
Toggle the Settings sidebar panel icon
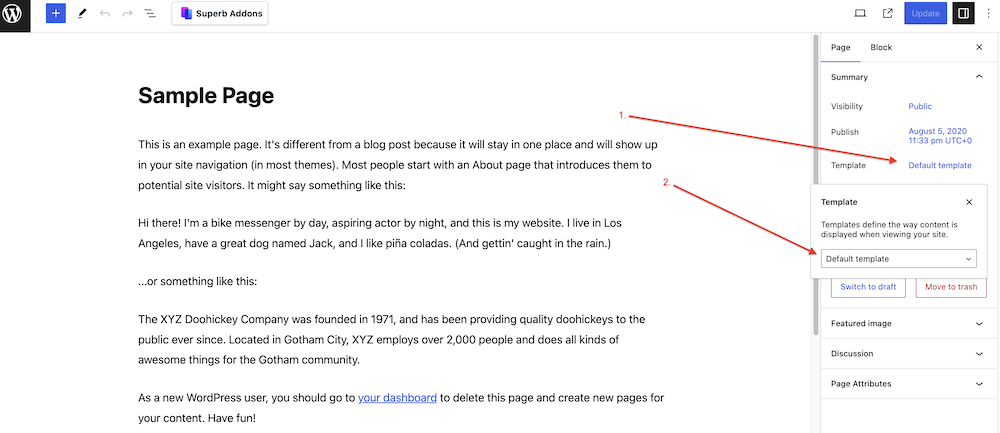[x=963, y=13]
